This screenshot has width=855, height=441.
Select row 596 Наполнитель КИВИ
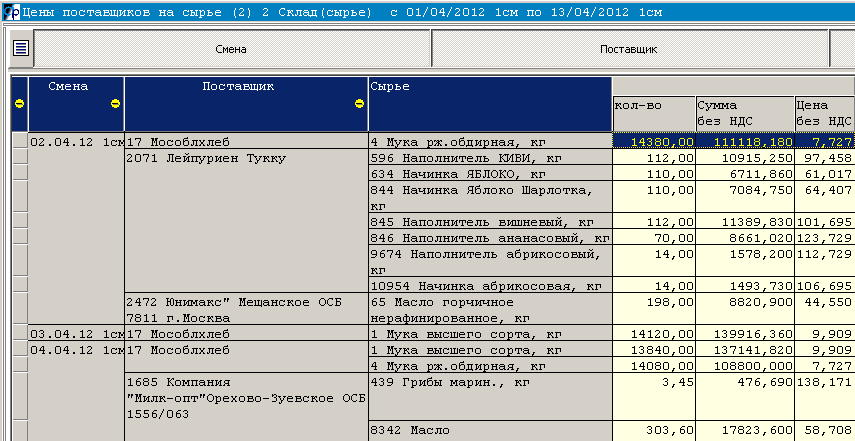click(490, 158)
